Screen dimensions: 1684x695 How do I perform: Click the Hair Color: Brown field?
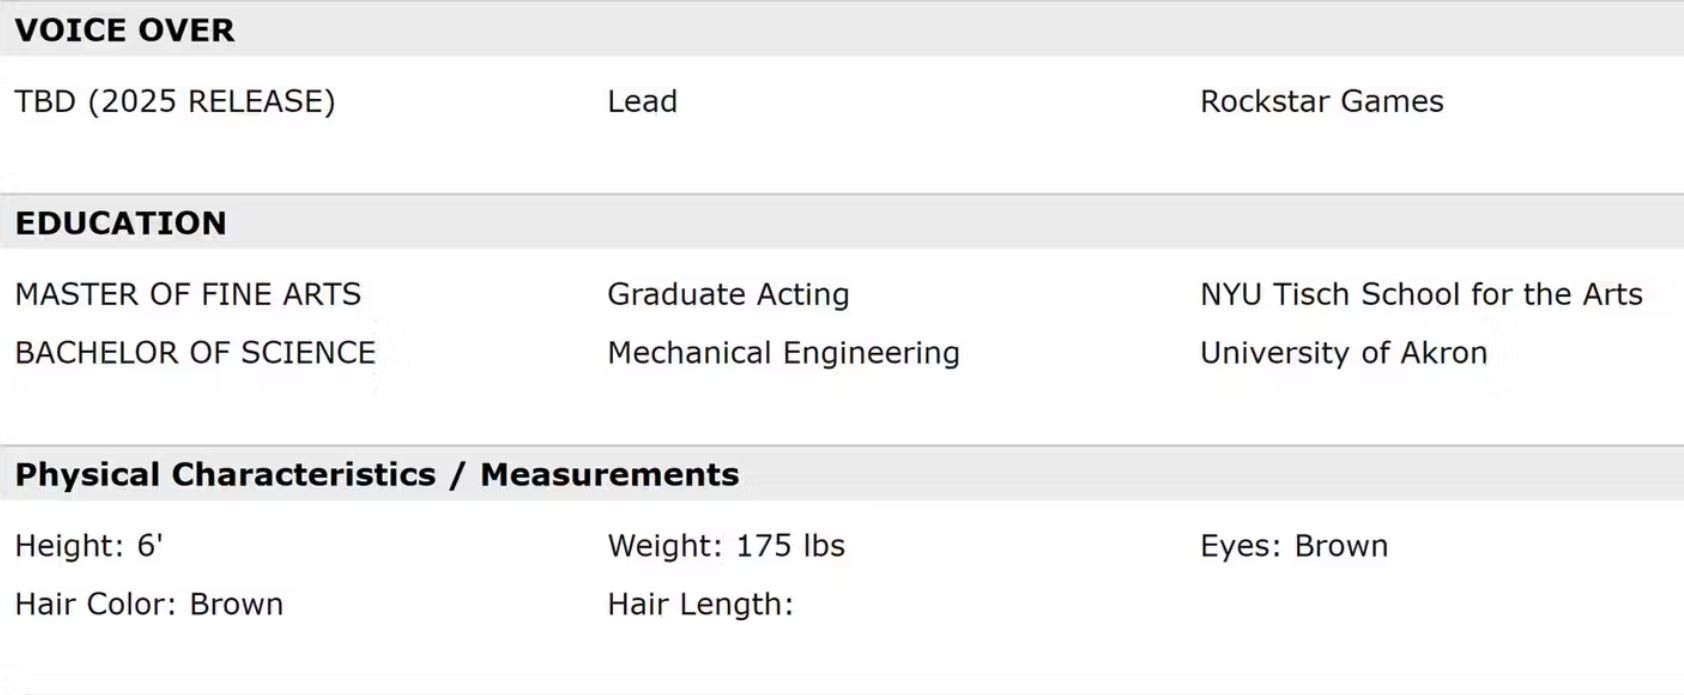pyautogui.click(x=149, y=604)
